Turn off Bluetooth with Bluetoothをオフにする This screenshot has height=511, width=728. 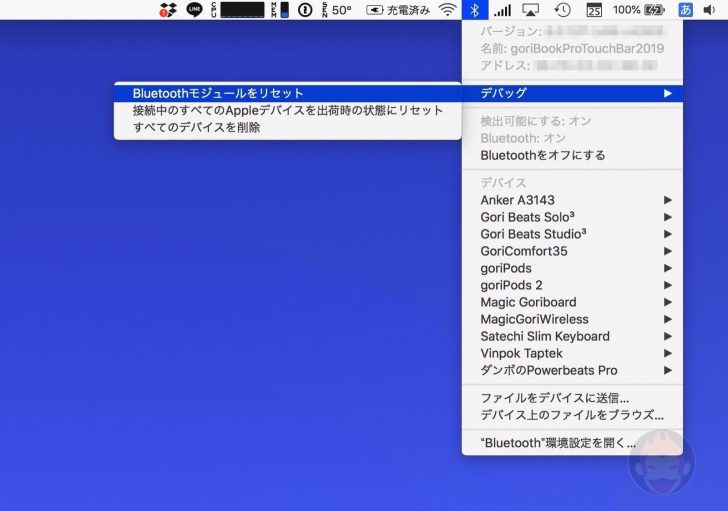pos(572,155)
